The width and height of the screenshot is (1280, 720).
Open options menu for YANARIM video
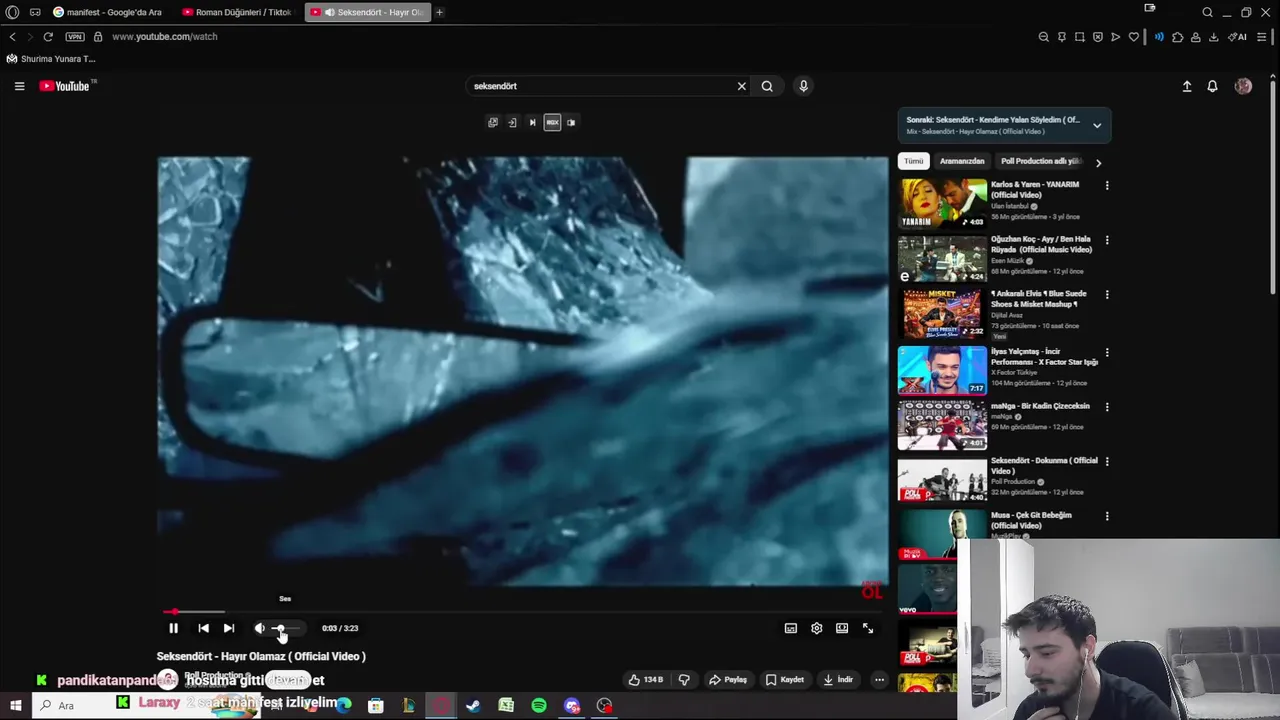(1106, 185)
